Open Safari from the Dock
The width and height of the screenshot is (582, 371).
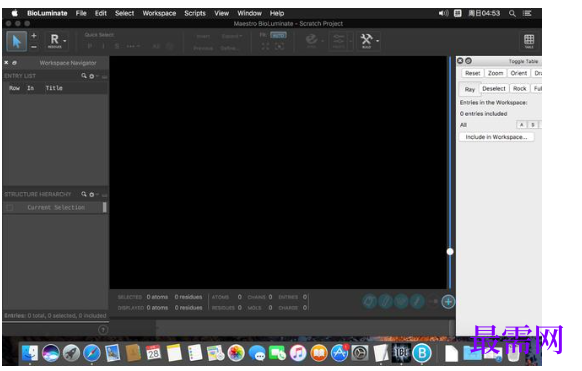tap(92, 352)
